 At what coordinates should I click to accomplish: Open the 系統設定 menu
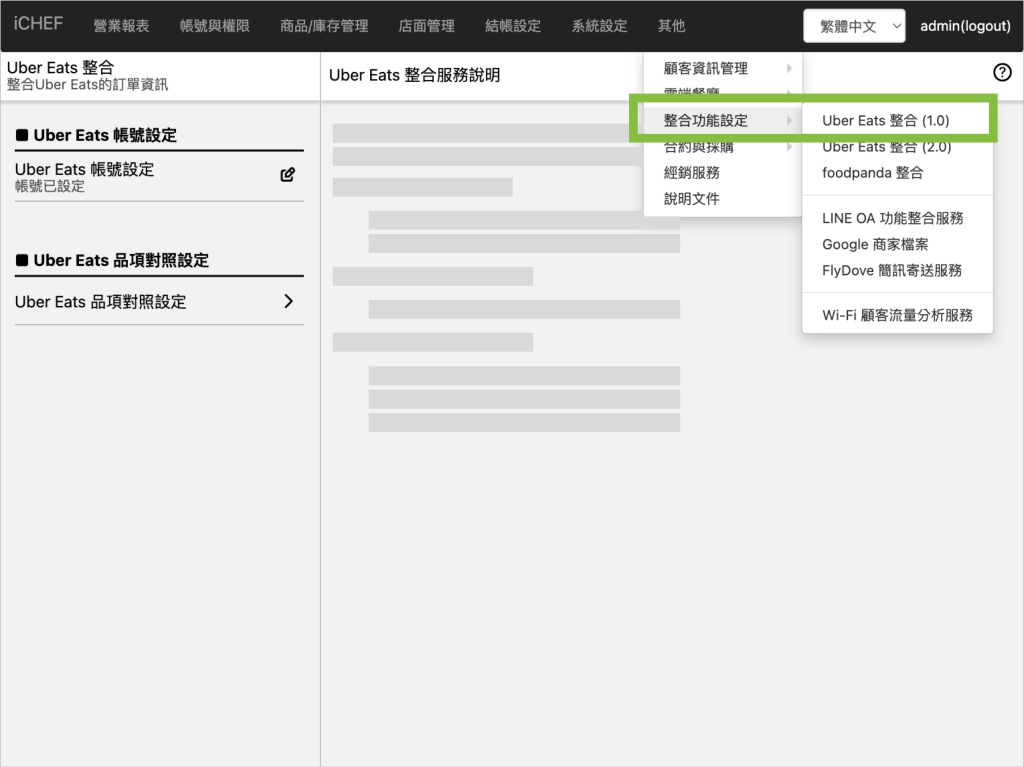click(x=600, y=26)
